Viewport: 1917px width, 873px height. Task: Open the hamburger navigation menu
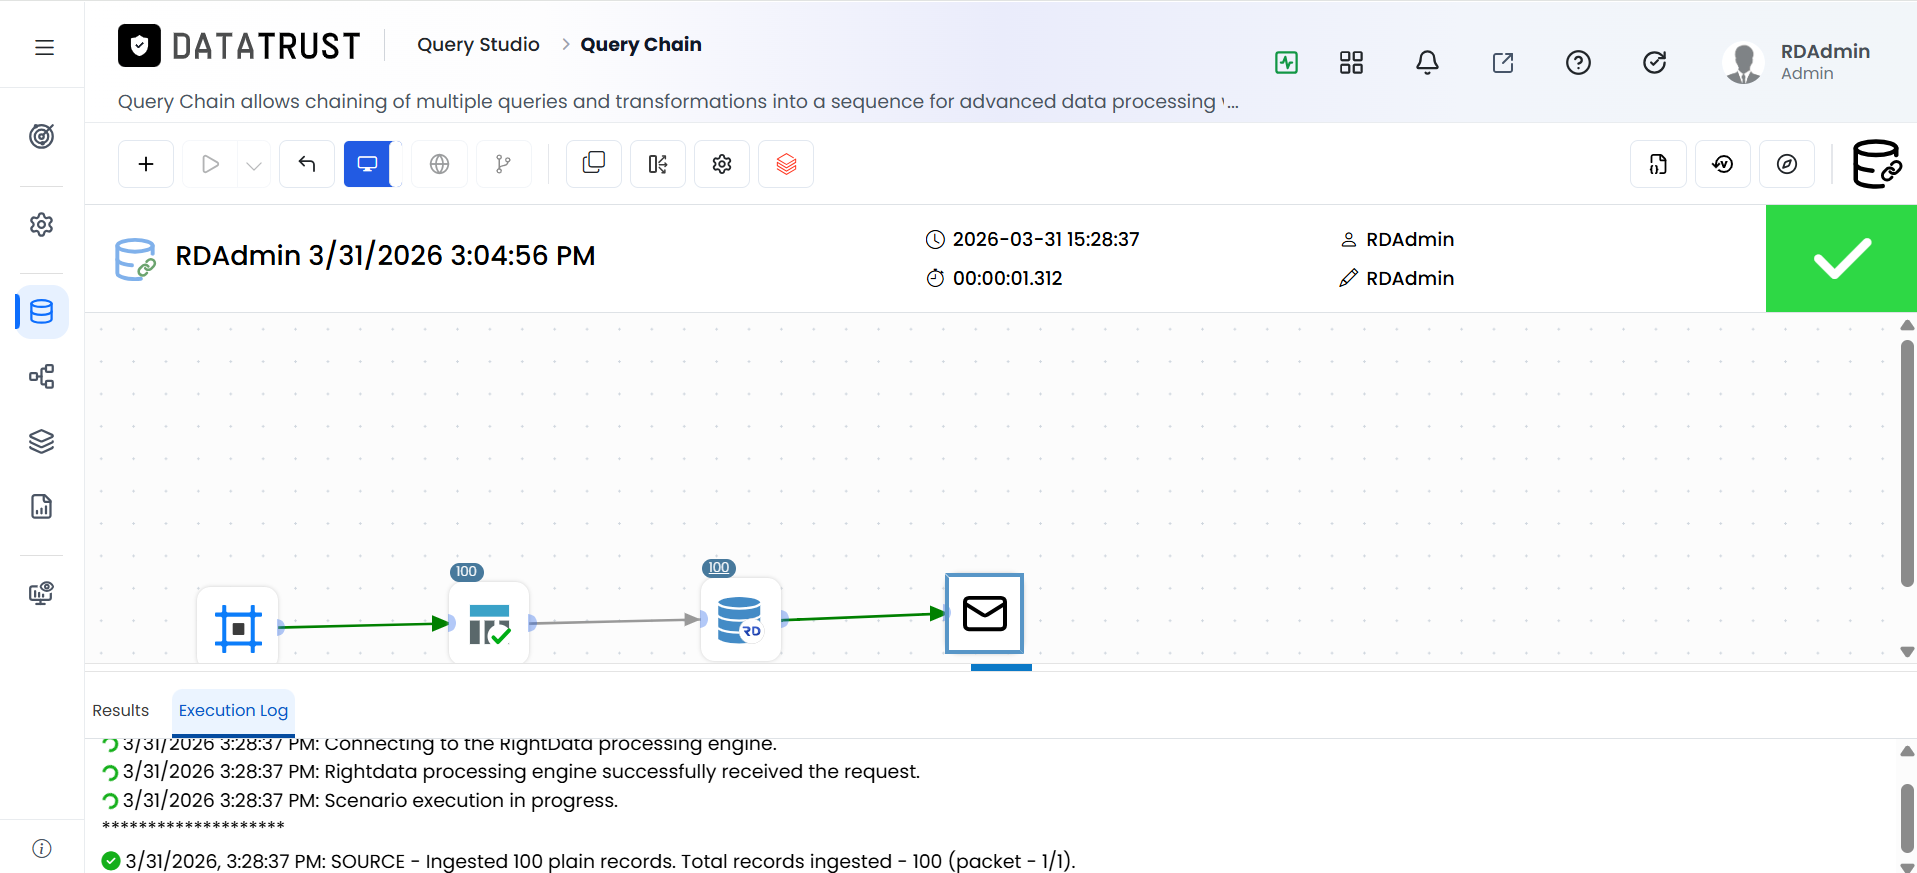pyautogui.click(x=44, y=47)
